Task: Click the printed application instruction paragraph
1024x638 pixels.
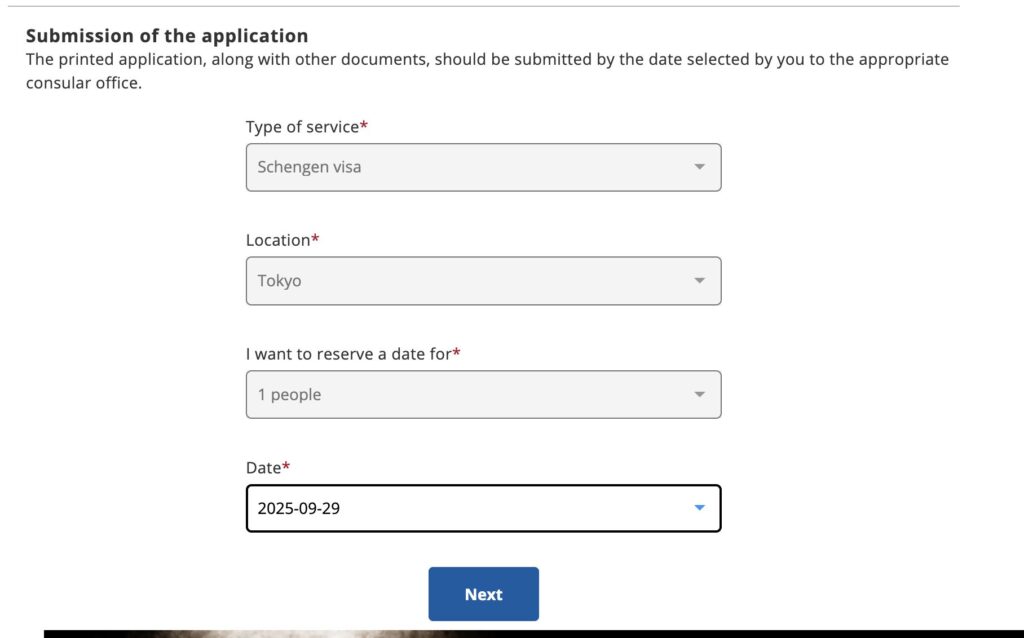Action: [x=487, y=71]
